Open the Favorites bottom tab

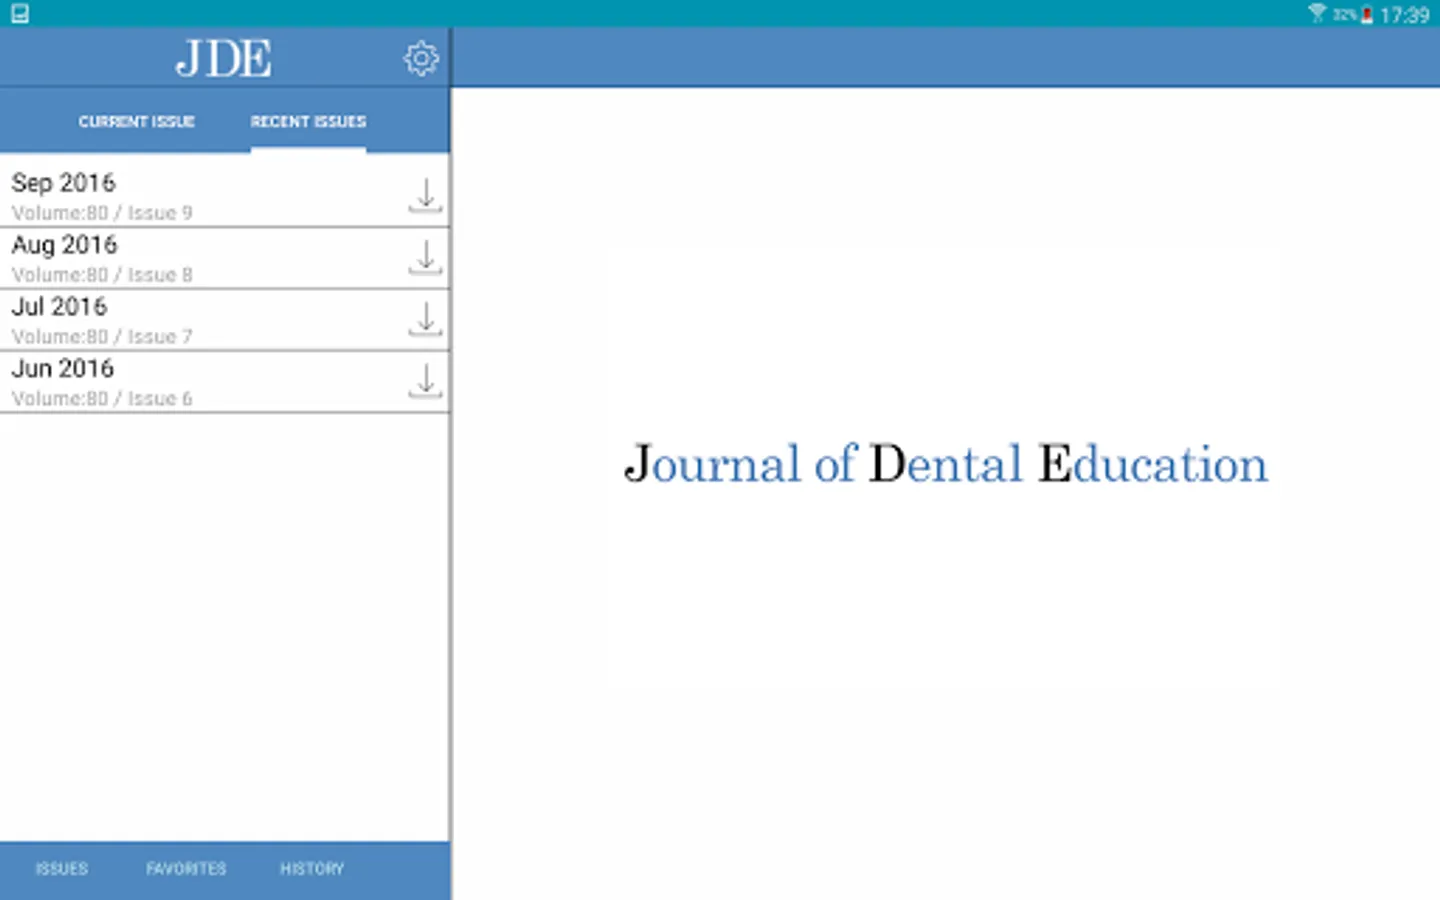click(186, 868)
